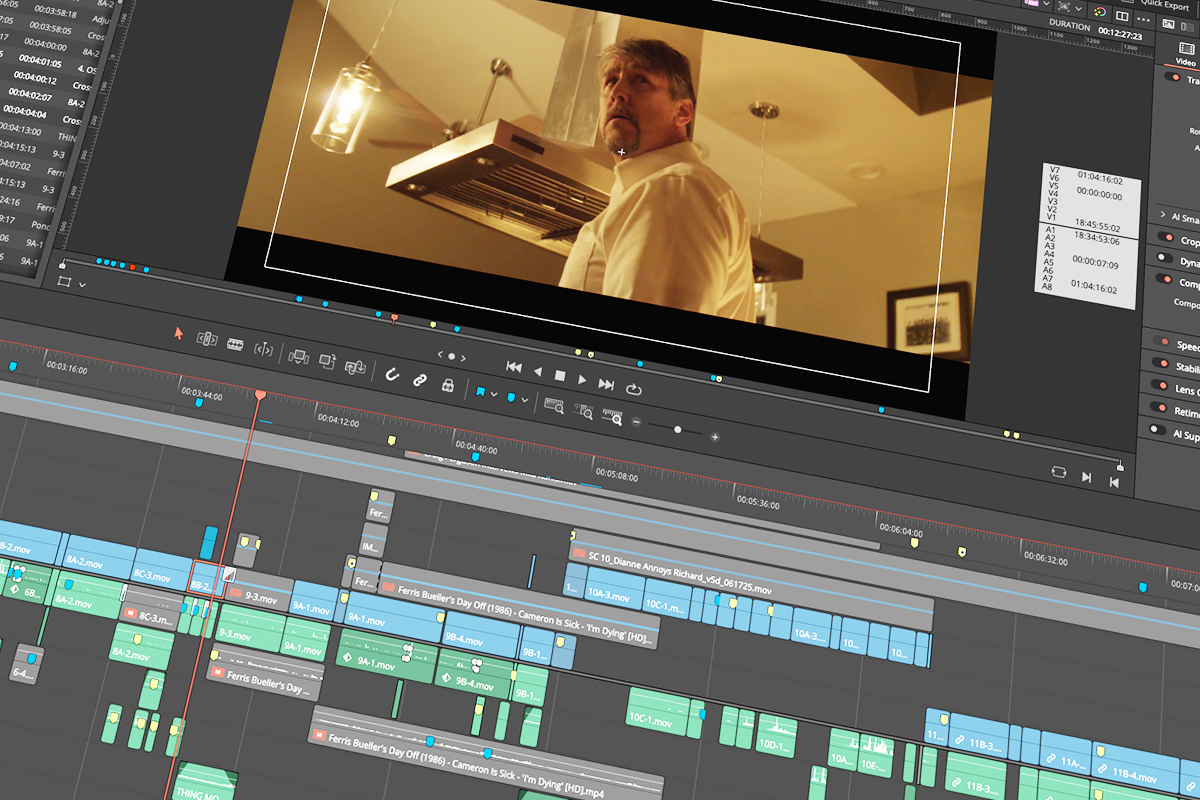Click the red timeline playhead handle
1200x800 pixels.
(x=260, y=396)
